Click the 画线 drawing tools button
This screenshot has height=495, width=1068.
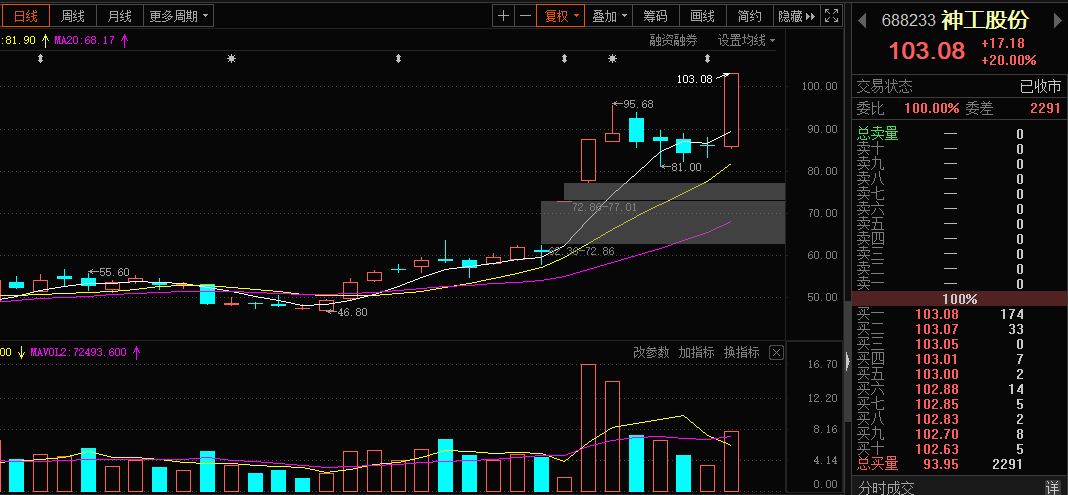click(702, 16)
